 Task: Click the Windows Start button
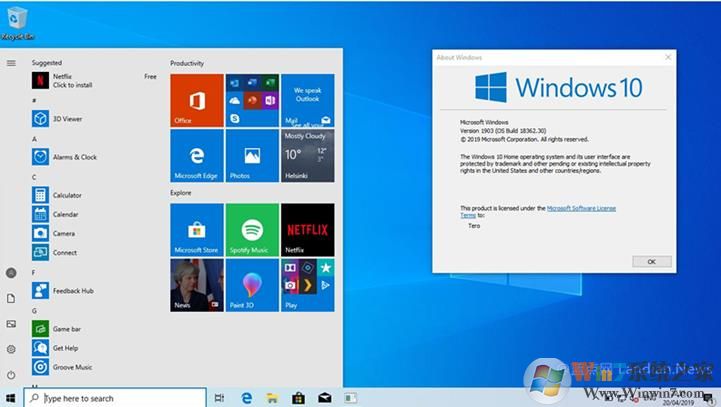pyautogui.click(x=11, y=398)
